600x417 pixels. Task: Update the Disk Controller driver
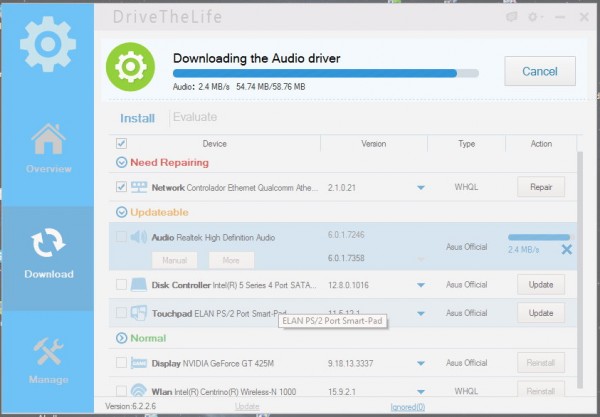point(541,285)
